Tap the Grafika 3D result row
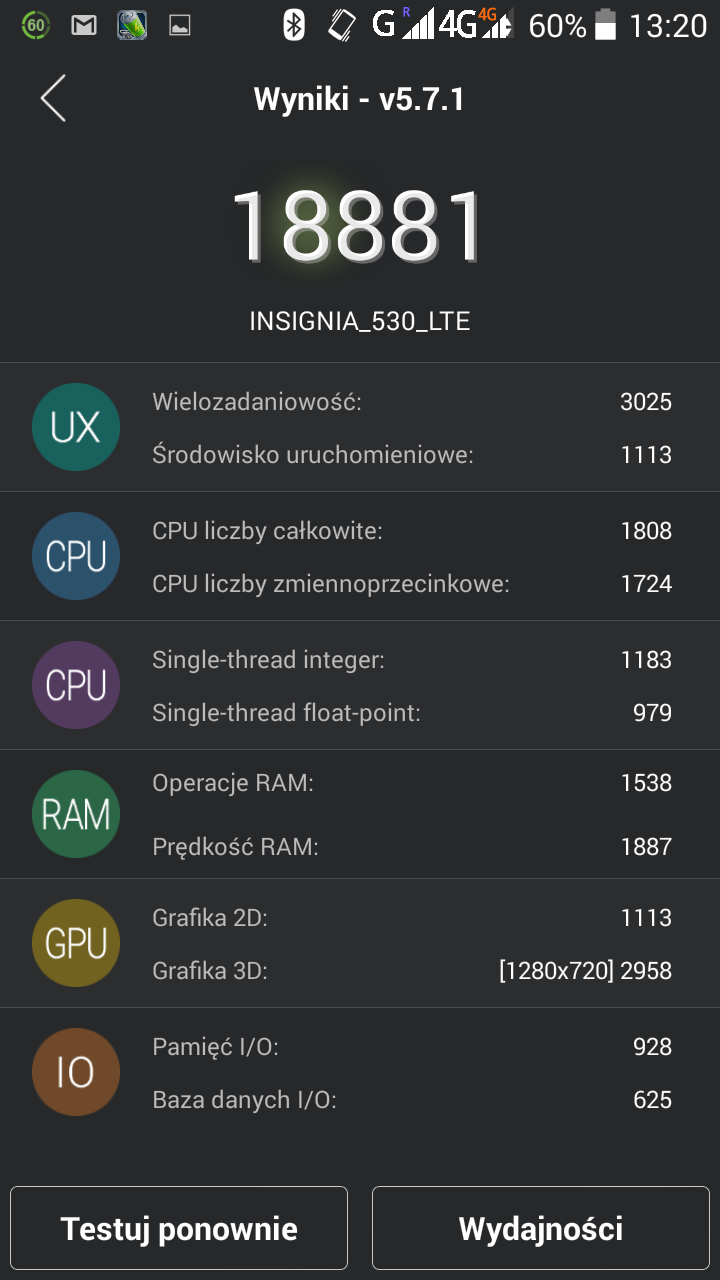The image size is (720, 1280). (412, 970)
